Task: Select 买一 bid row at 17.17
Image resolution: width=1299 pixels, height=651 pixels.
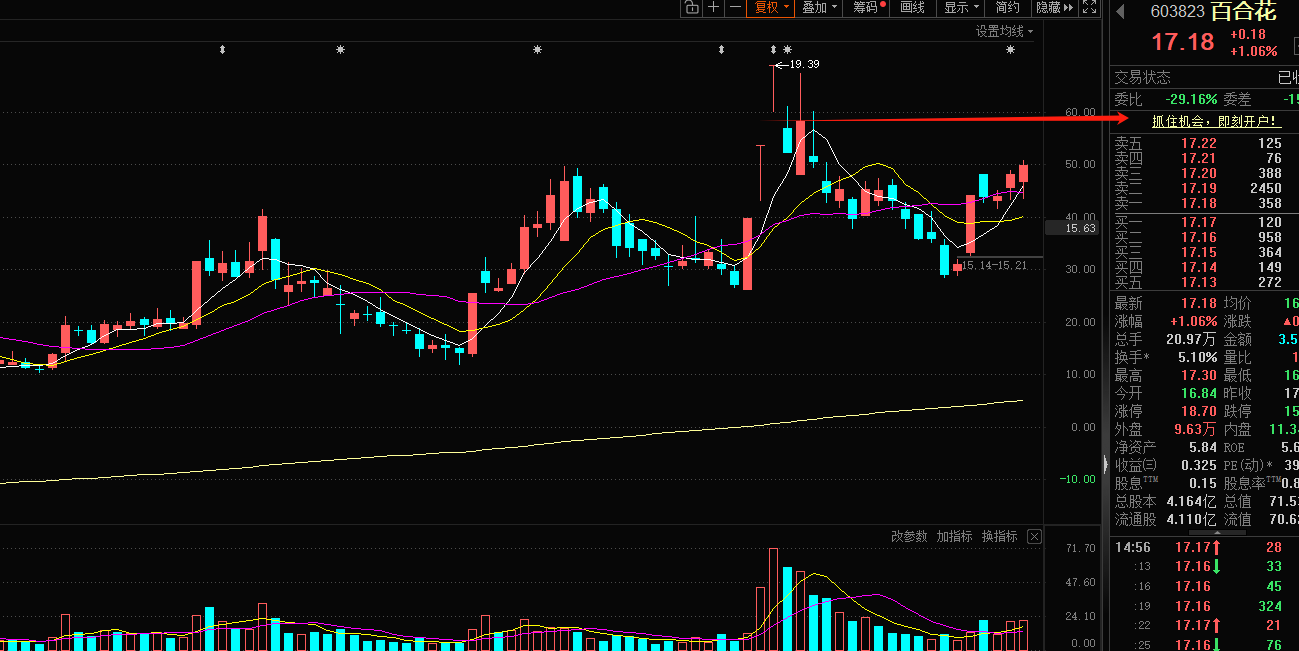Action: 1205,222
